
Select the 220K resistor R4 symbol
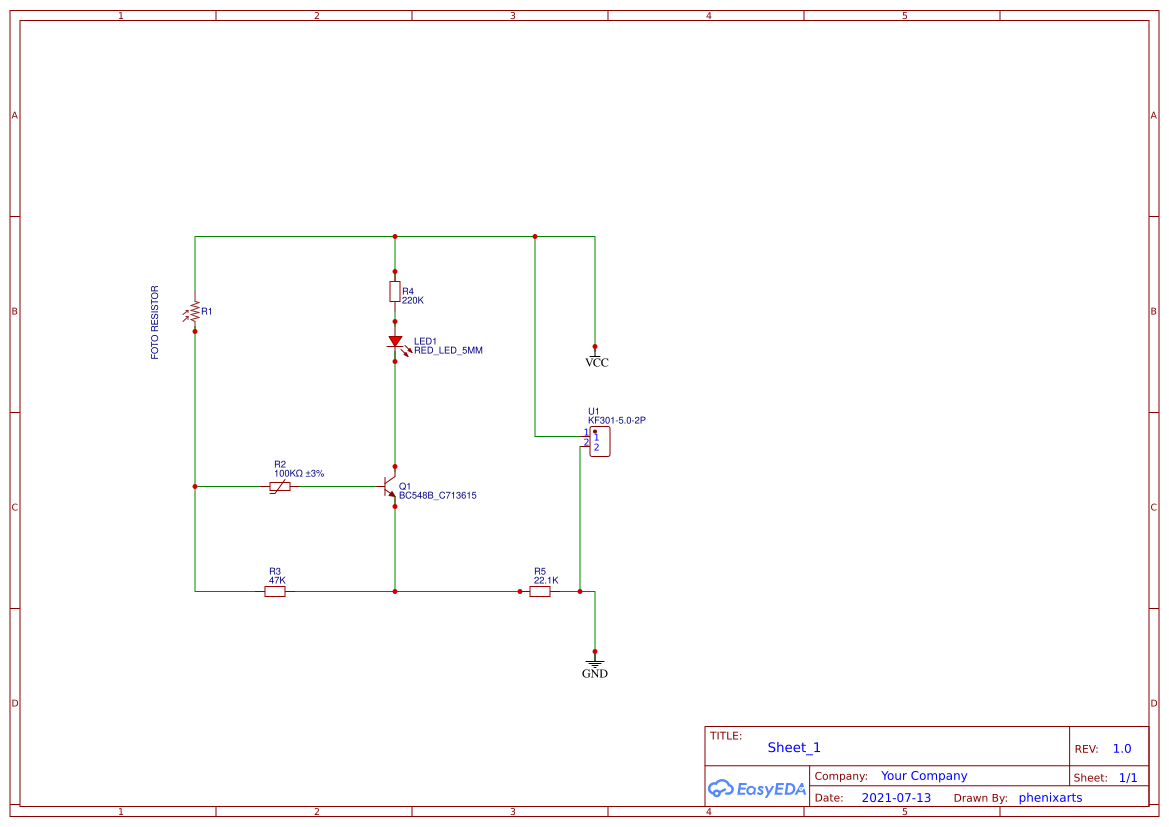(395, 290)
